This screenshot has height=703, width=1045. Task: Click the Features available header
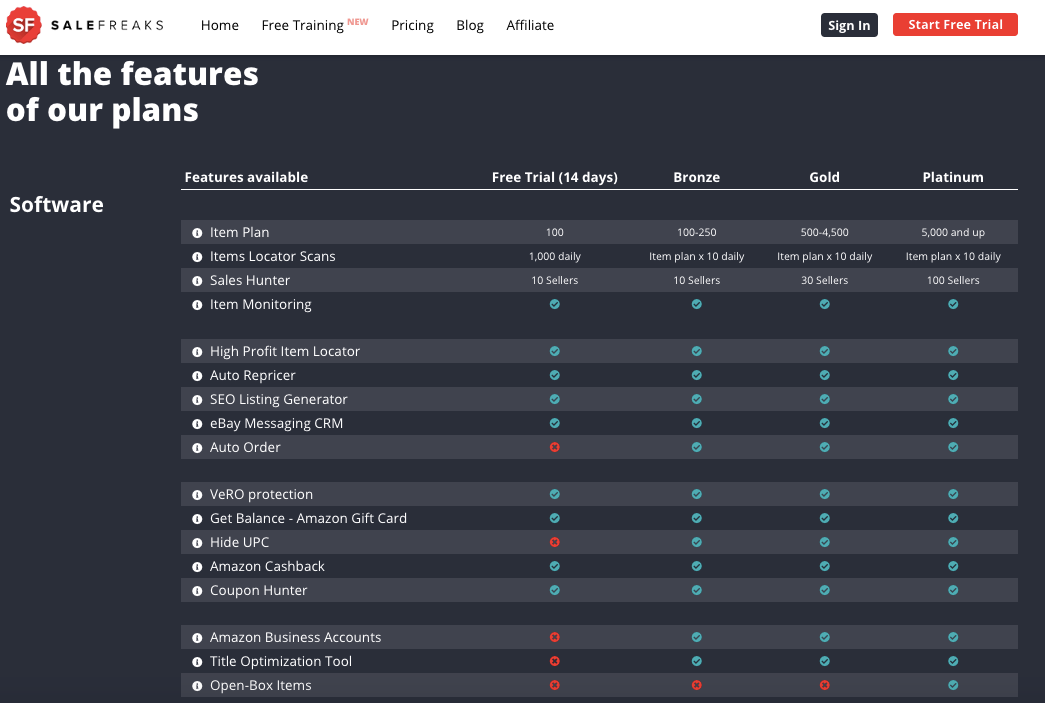(x=246, y=177)
